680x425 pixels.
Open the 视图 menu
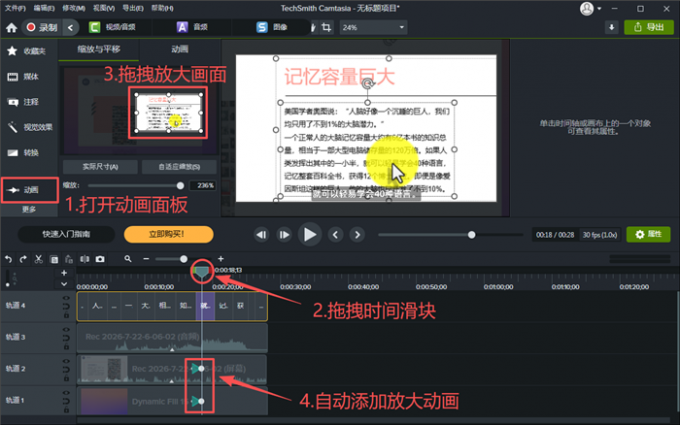pyautogui.click(x=104, y=8)
